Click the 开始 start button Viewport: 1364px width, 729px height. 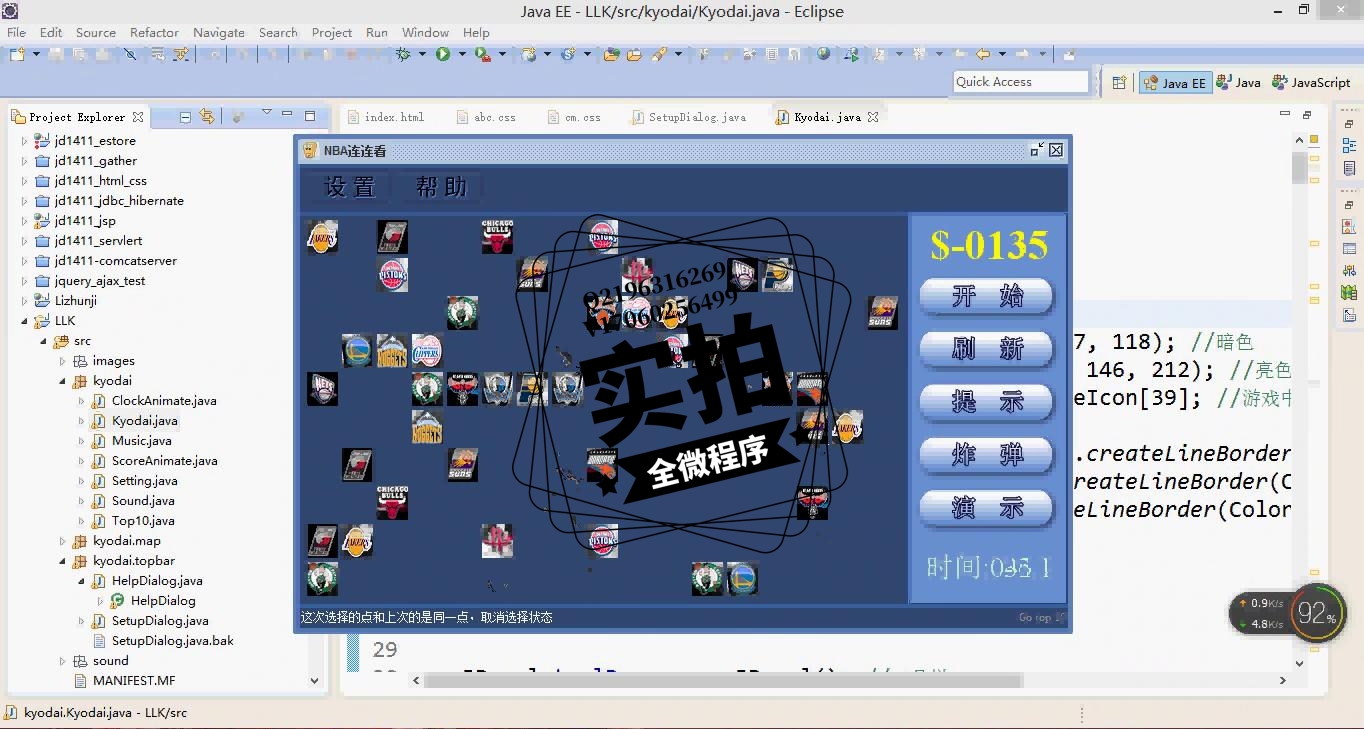(x=987, y=296)
